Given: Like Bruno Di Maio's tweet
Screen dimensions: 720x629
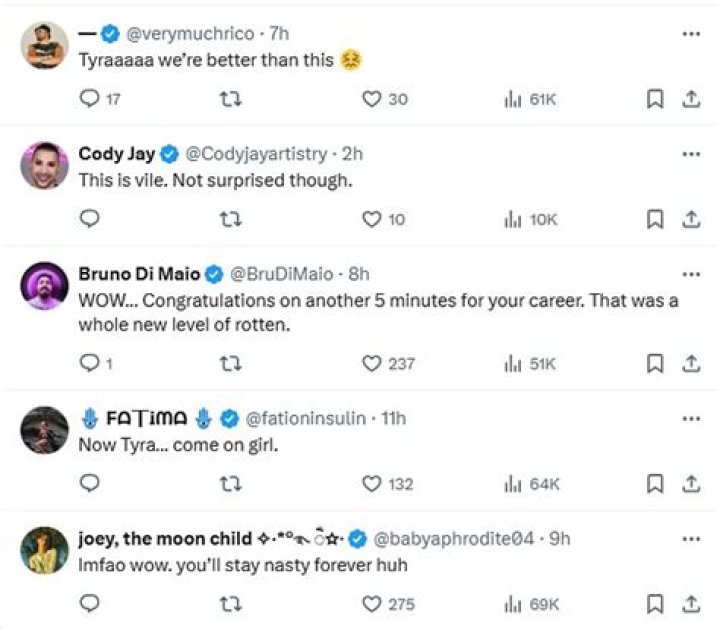Looking at the screenshot, I should [x=372, y=363].
